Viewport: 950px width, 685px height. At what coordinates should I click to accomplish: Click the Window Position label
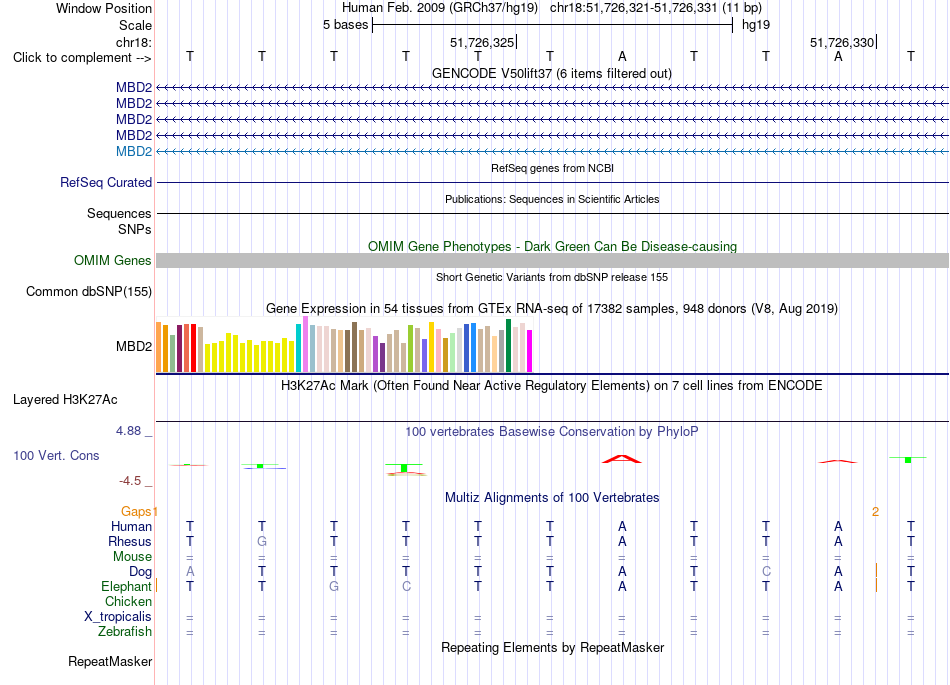click(x=104, y=8)
